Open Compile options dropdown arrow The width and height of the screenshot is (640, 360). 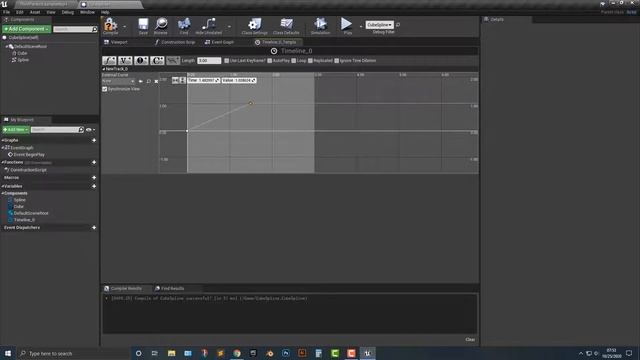[124, 27]
